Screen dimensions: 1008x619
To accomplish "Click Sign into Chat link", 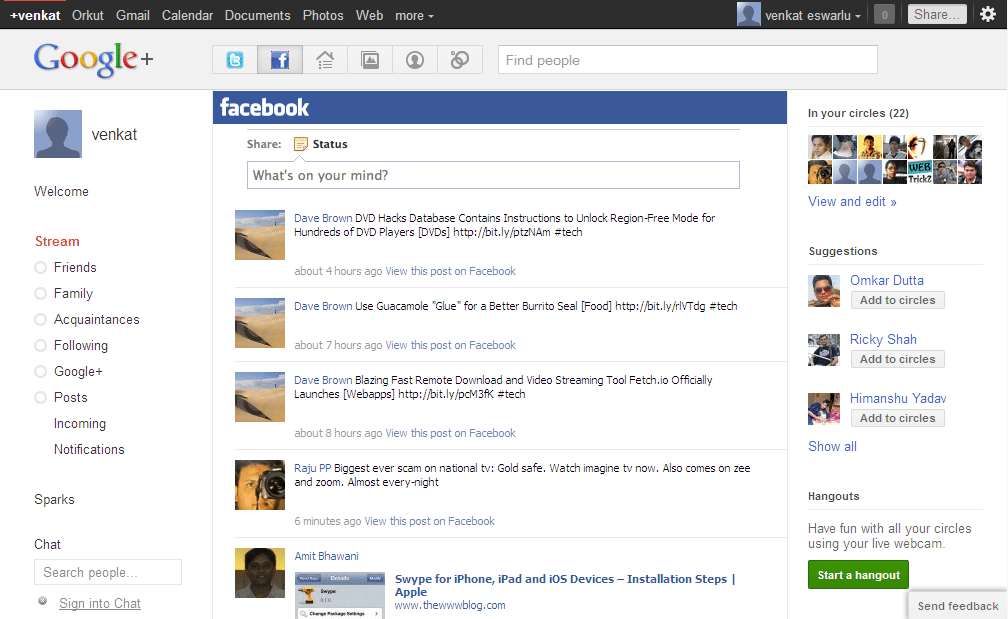I will tap(100, 604).
